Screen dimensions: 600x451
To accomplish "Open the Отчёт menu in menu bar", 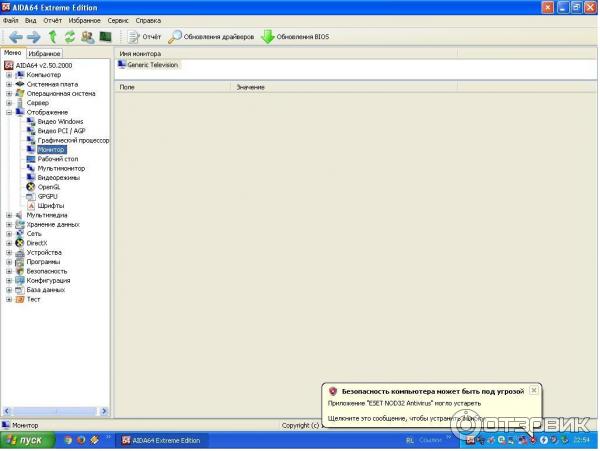I will pos(52,21).
